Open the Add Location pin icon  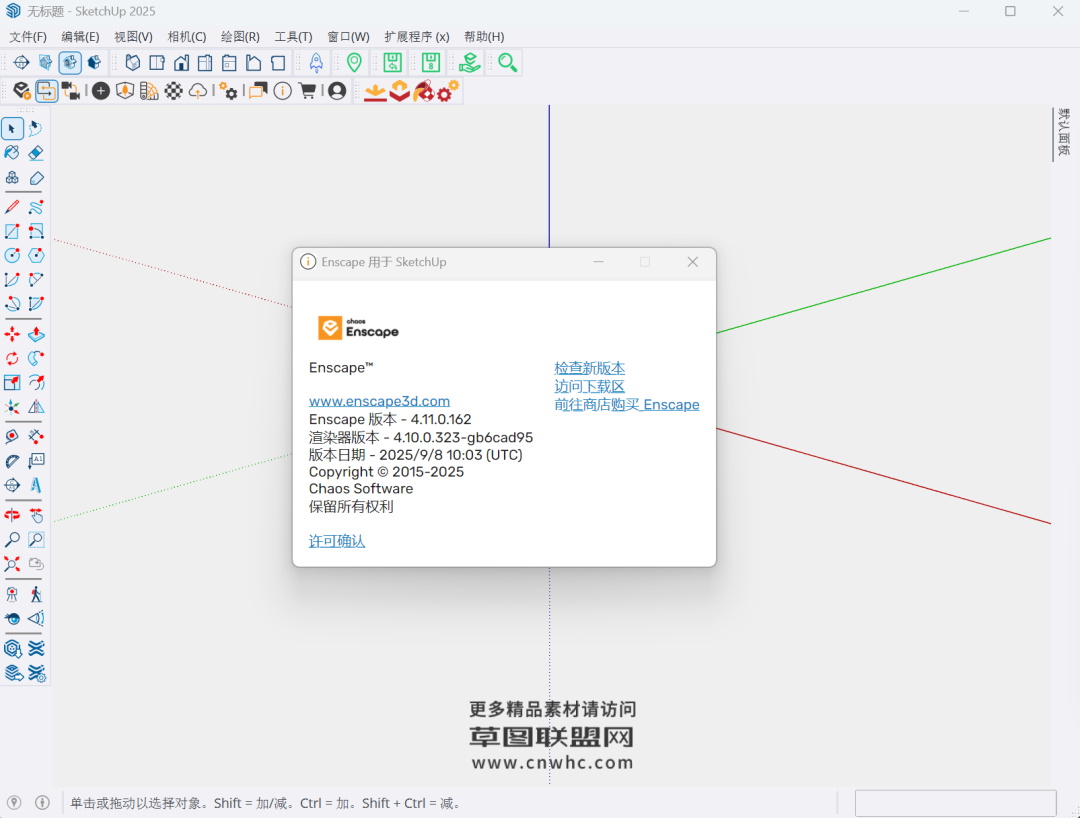tap(354, 63)
